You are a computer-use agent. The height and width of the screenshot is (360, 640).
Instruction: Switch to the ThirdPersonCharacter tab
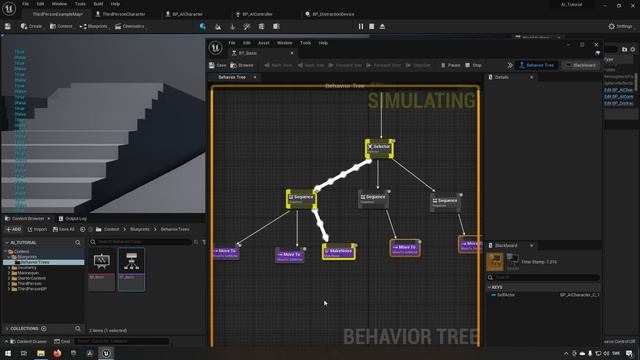coord(120,14)
